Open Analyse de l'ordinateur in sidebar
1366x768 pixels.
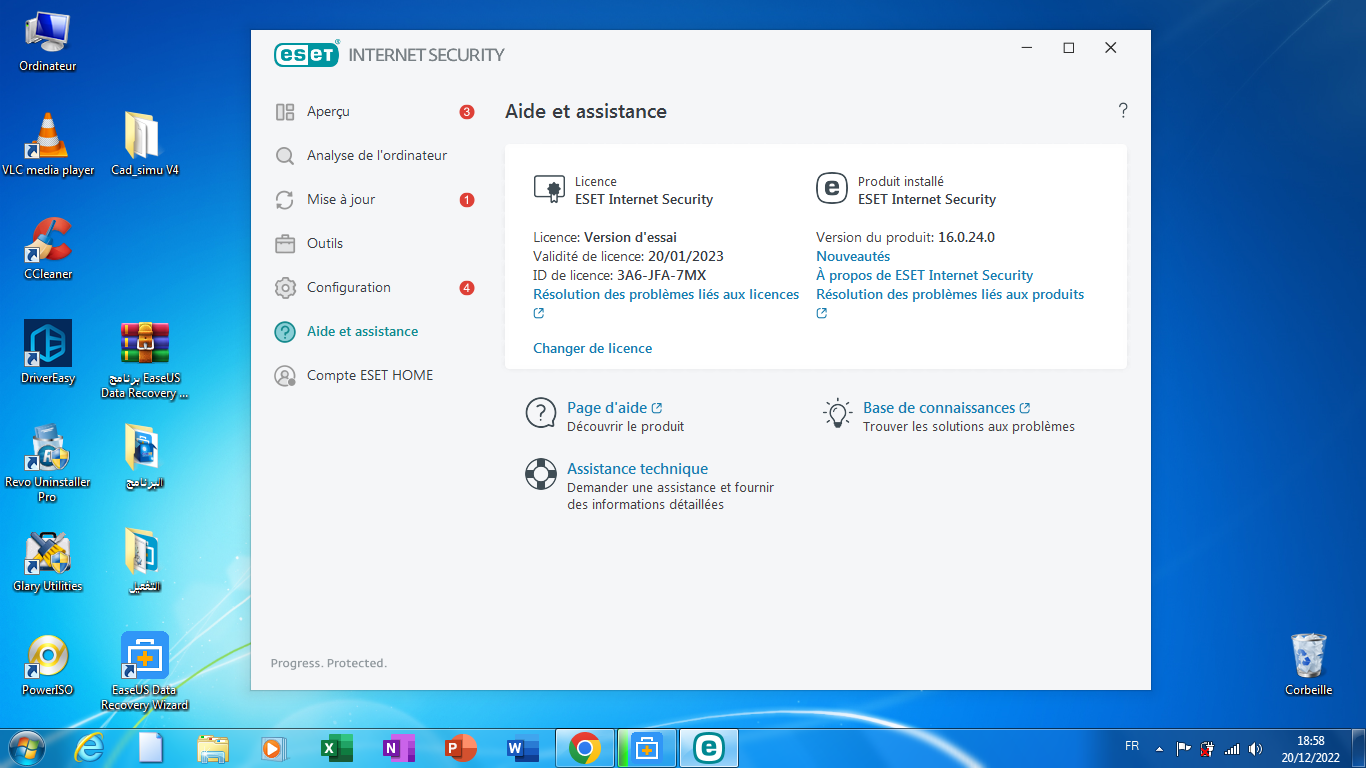coord(375,156)
